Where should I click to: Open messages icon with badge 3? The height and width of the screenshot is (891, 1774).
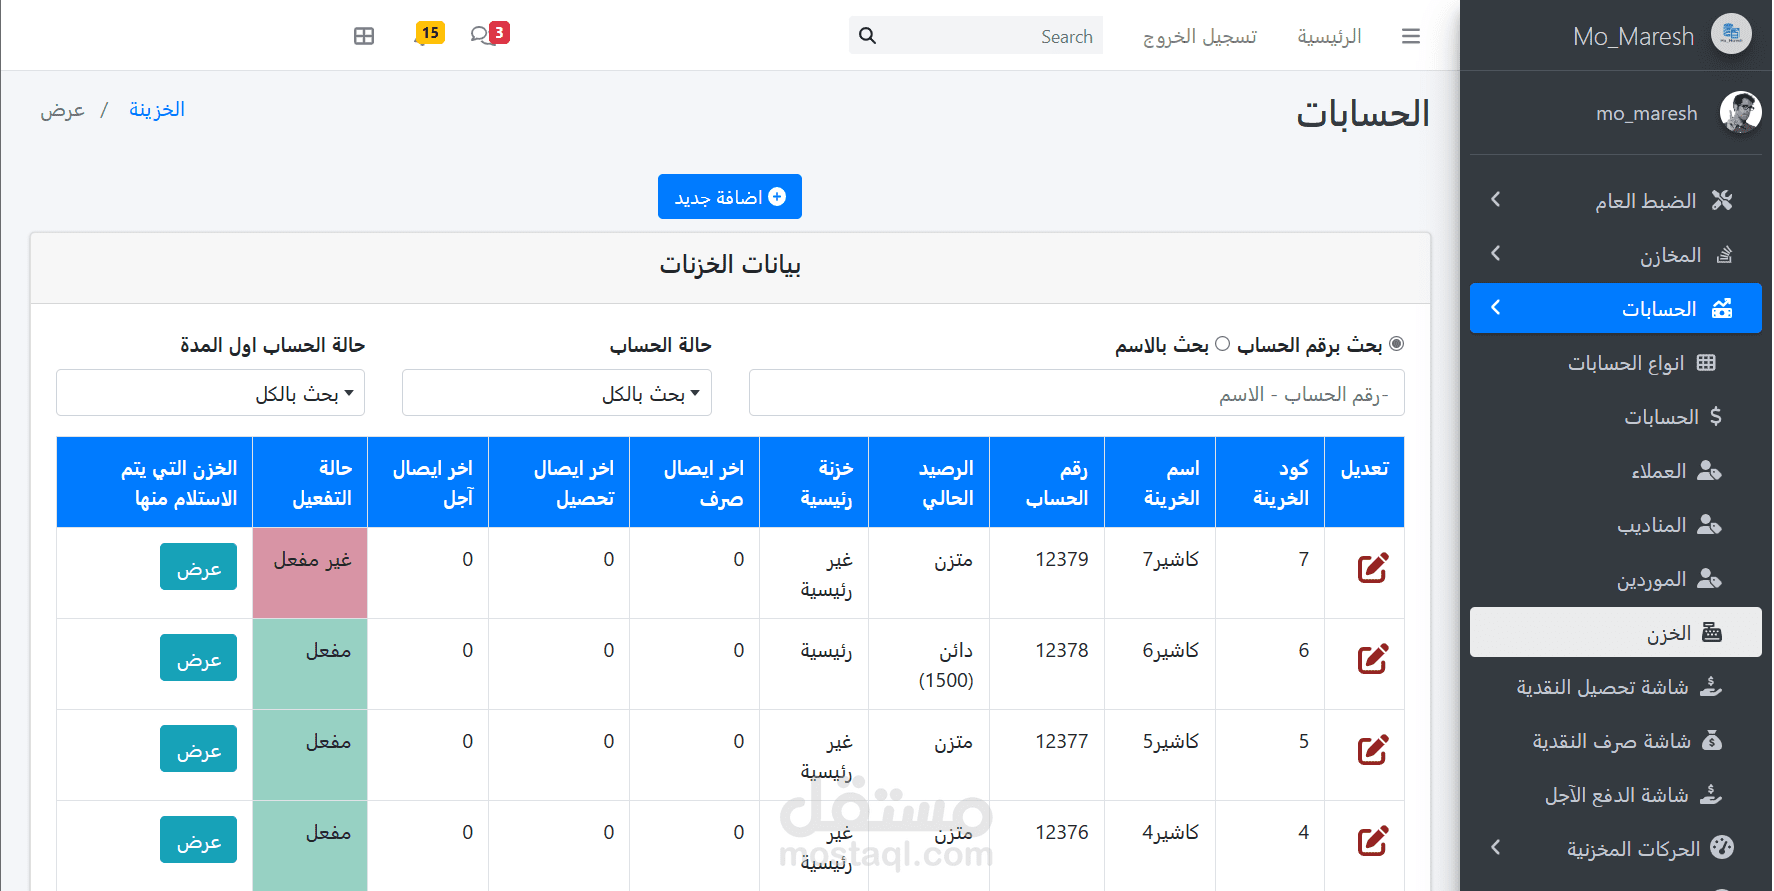click(489, 34)
